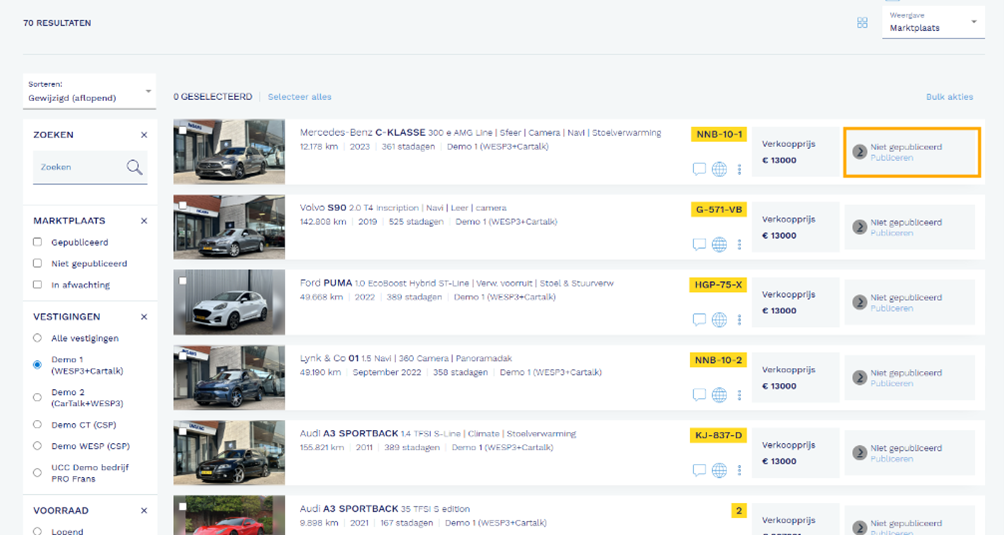Select Alle vestigingen radio option

[x=37, y=338]
